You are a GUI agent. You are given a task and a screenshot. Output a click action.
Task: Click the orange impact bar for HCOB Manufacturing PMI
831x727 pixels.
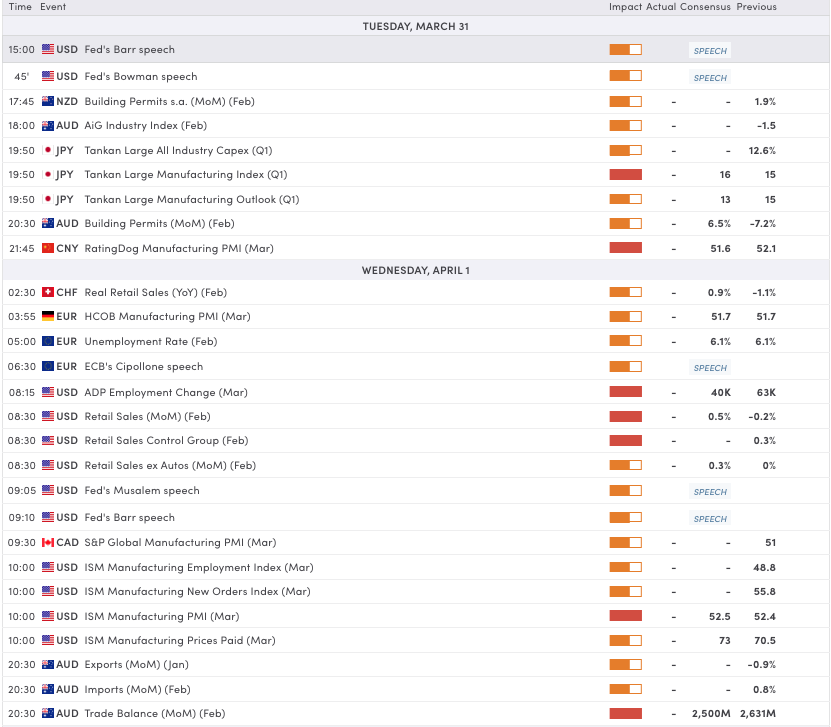coord(625,316)
